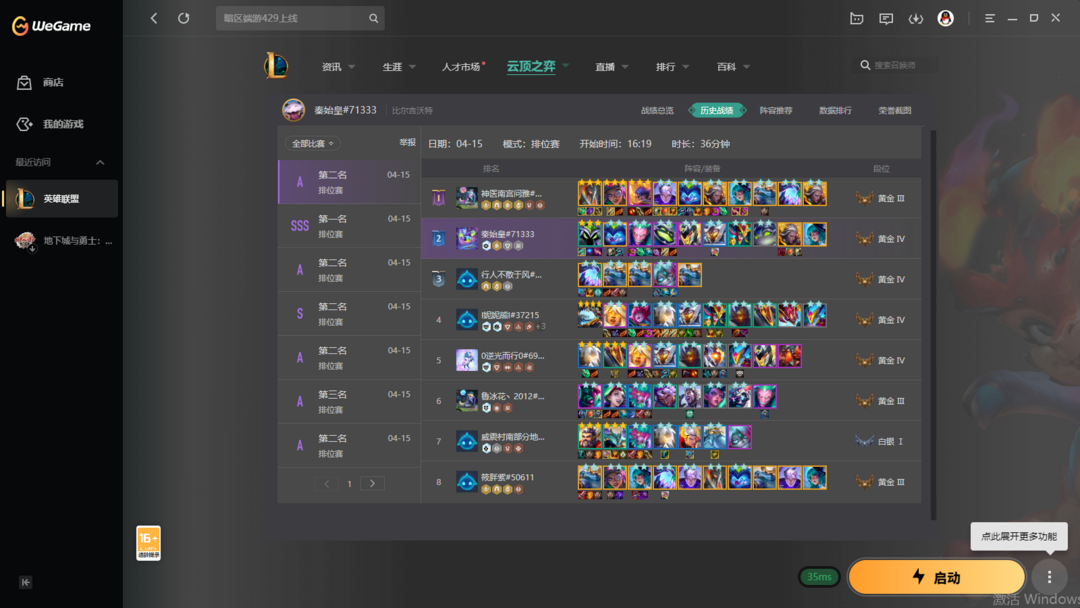The image size is (1080, 608).
Task: Click the 秦始皇#71333 profile avatar
Action: click(293, 110)
